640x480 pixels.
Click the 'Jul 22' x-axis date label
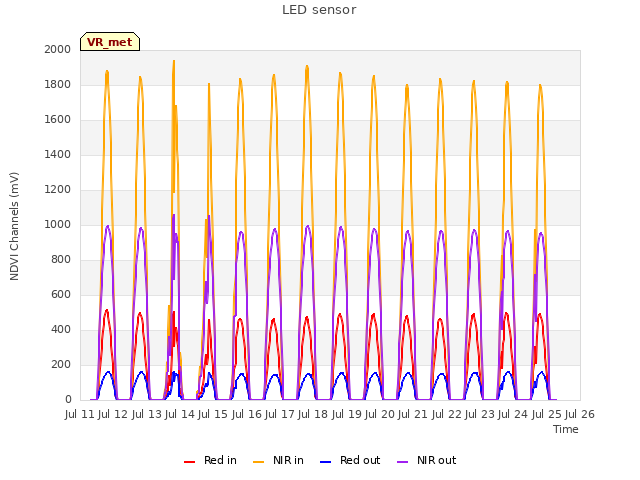tap(446, 414)
